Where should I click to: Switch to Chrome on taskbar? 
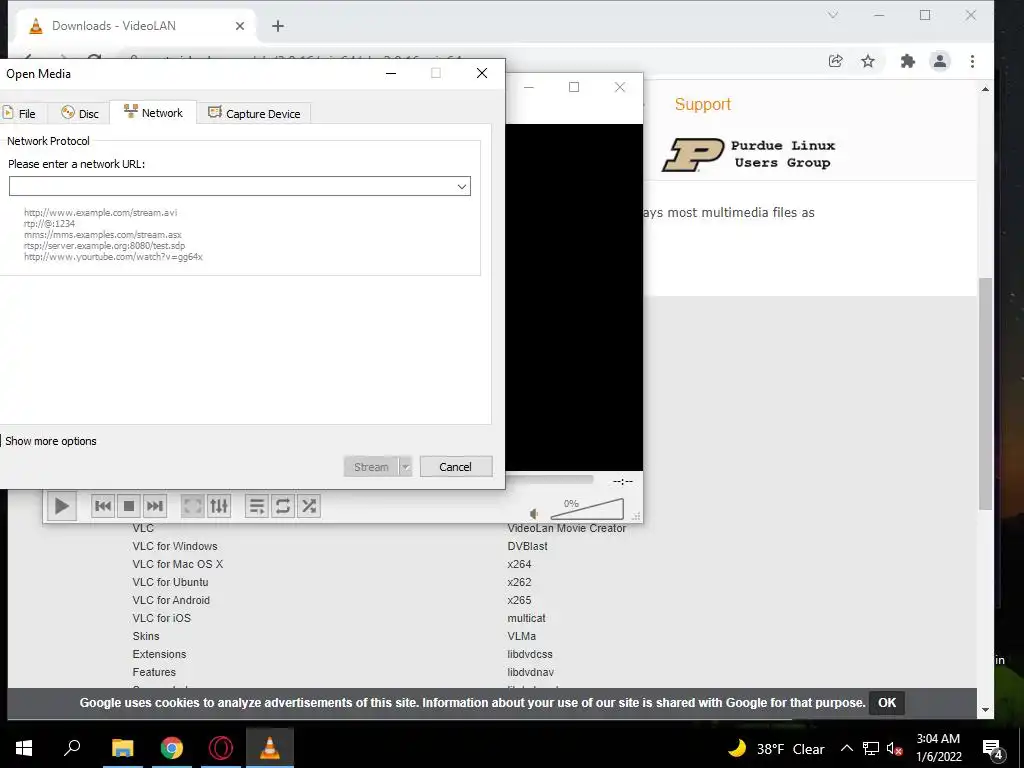point(171,748)
